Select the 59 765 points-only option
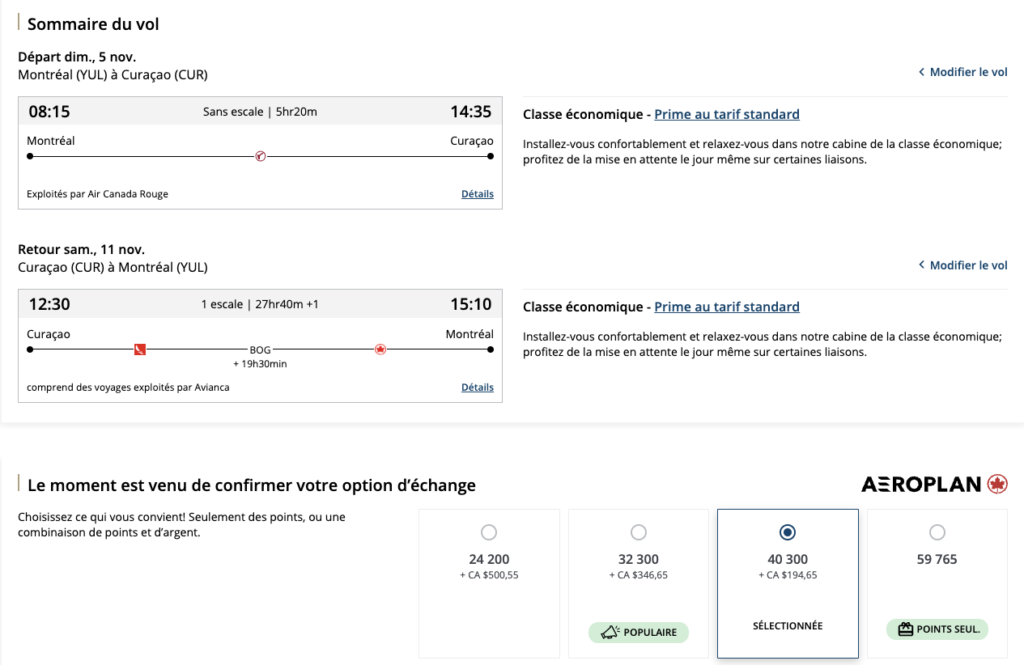Screen dimensions: 1024x665 point(936,532)
